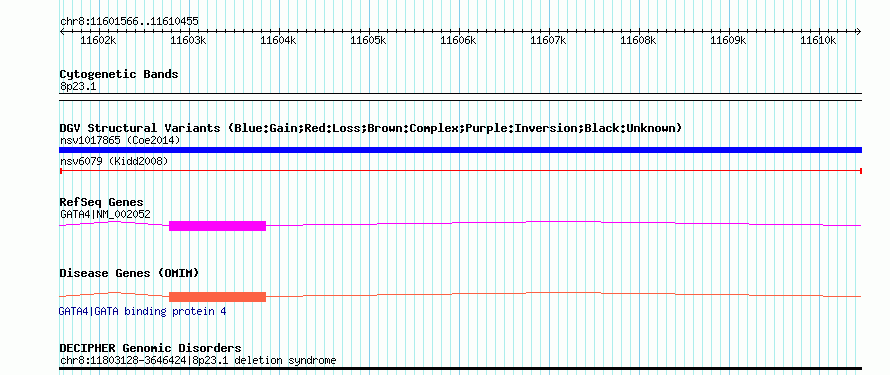The height and width of the screenshot is (375, 890).
Task: Click the red nsv6079 loss variant line
Action: (x=460, y=171)
